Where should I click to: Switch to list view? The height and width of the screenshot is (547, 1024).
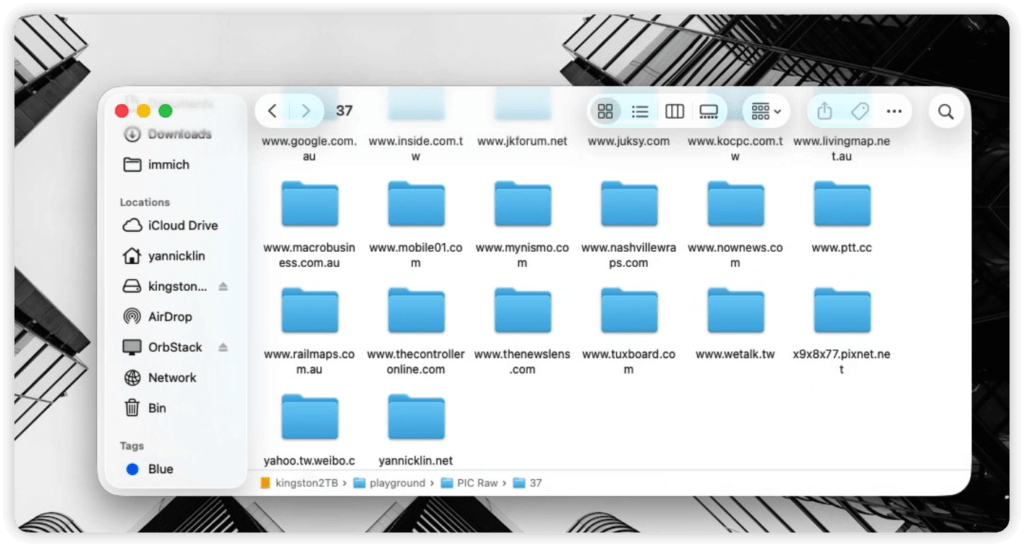[x=640, y=112]
